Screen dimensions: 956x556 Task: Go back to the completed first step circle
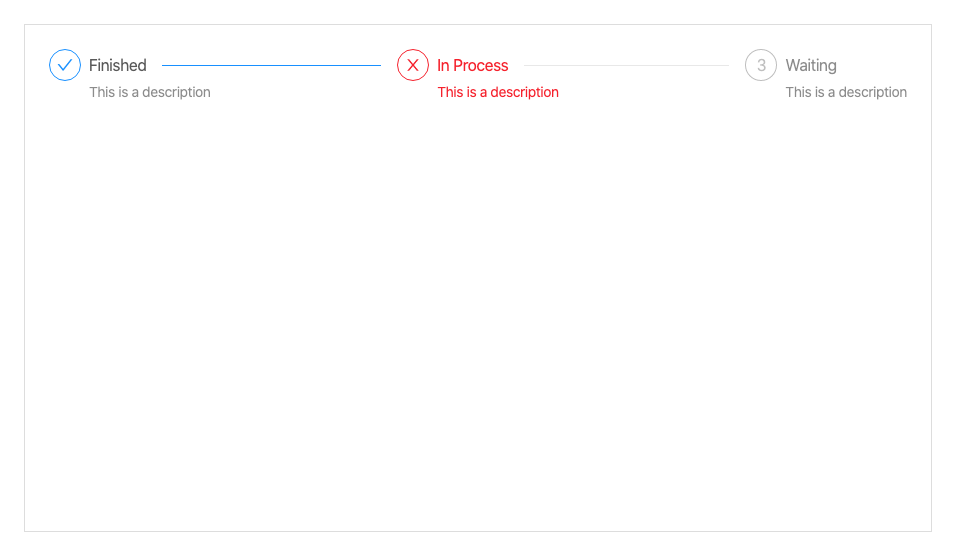[x=65, y=65]
